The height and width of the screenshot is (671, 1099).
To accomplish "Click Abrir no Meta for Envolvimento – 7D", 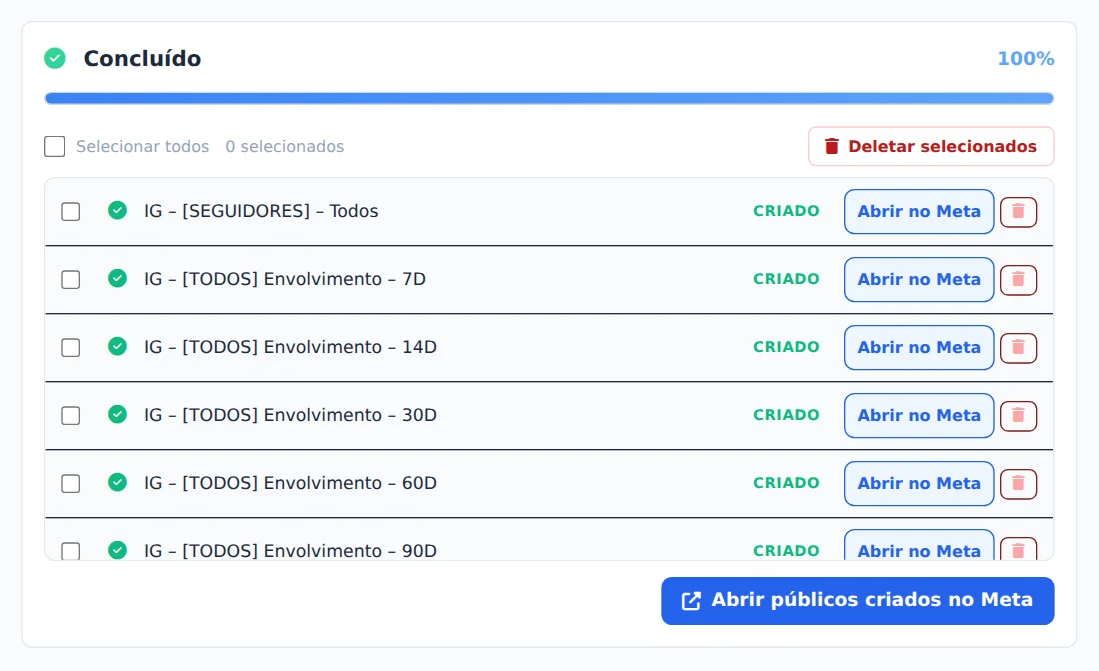I will (919, 280).
